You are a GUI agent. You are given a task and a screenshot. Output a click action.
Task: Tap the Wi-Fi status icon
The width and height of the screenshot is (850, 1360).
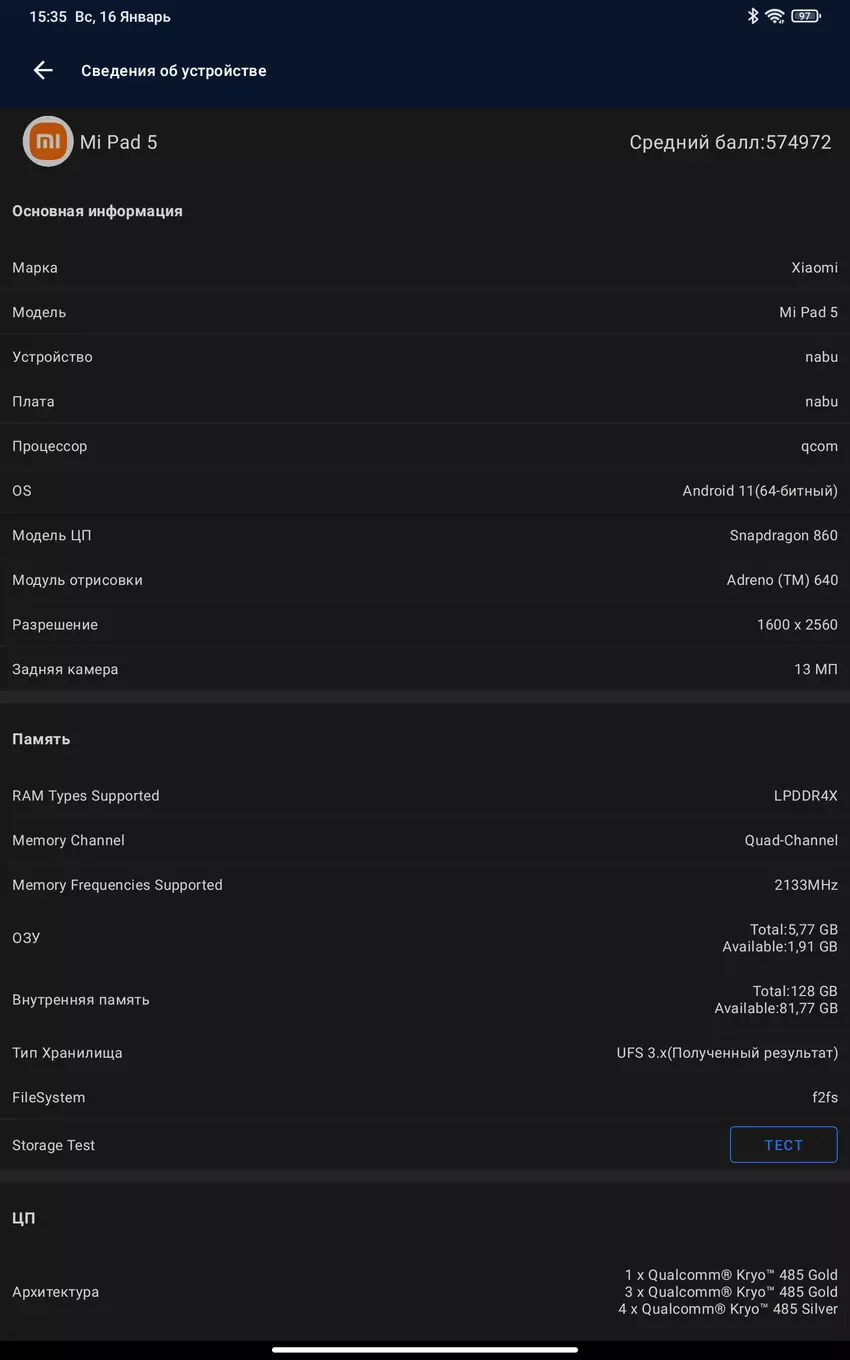775,16
